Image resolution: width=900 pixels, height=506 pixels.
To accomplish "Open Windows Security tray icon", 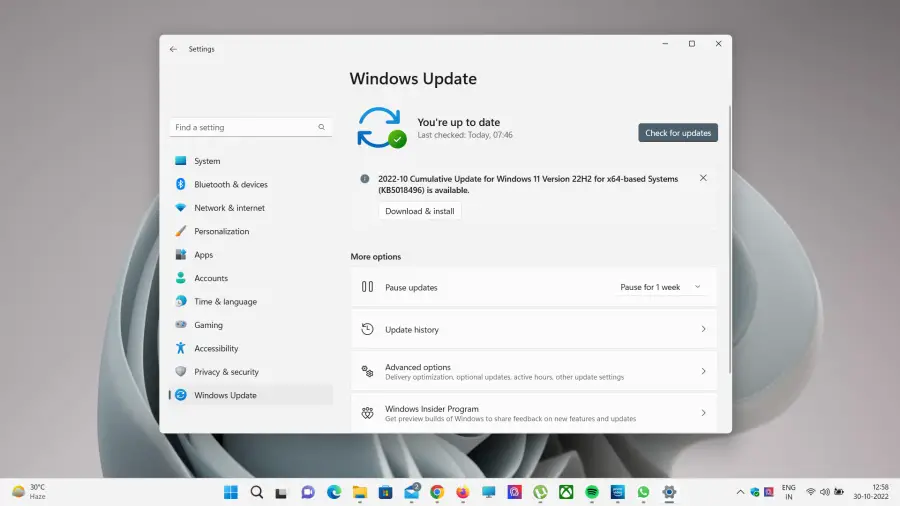I will (755, 492).
